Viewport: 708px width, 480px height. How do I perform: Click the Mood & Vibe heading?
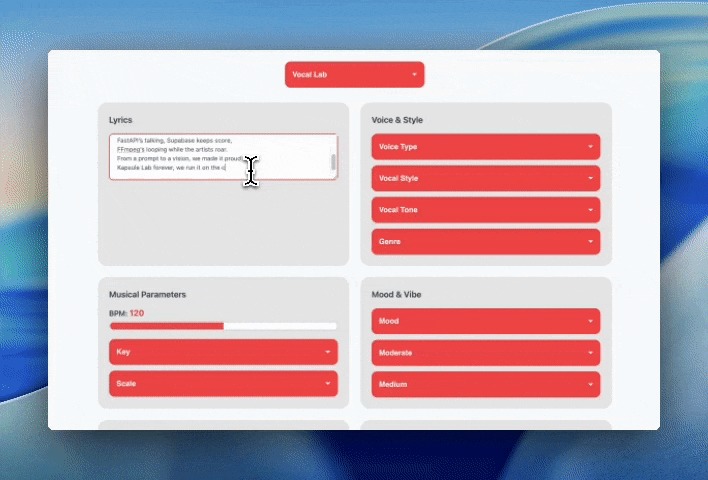[x=396, y=294]
